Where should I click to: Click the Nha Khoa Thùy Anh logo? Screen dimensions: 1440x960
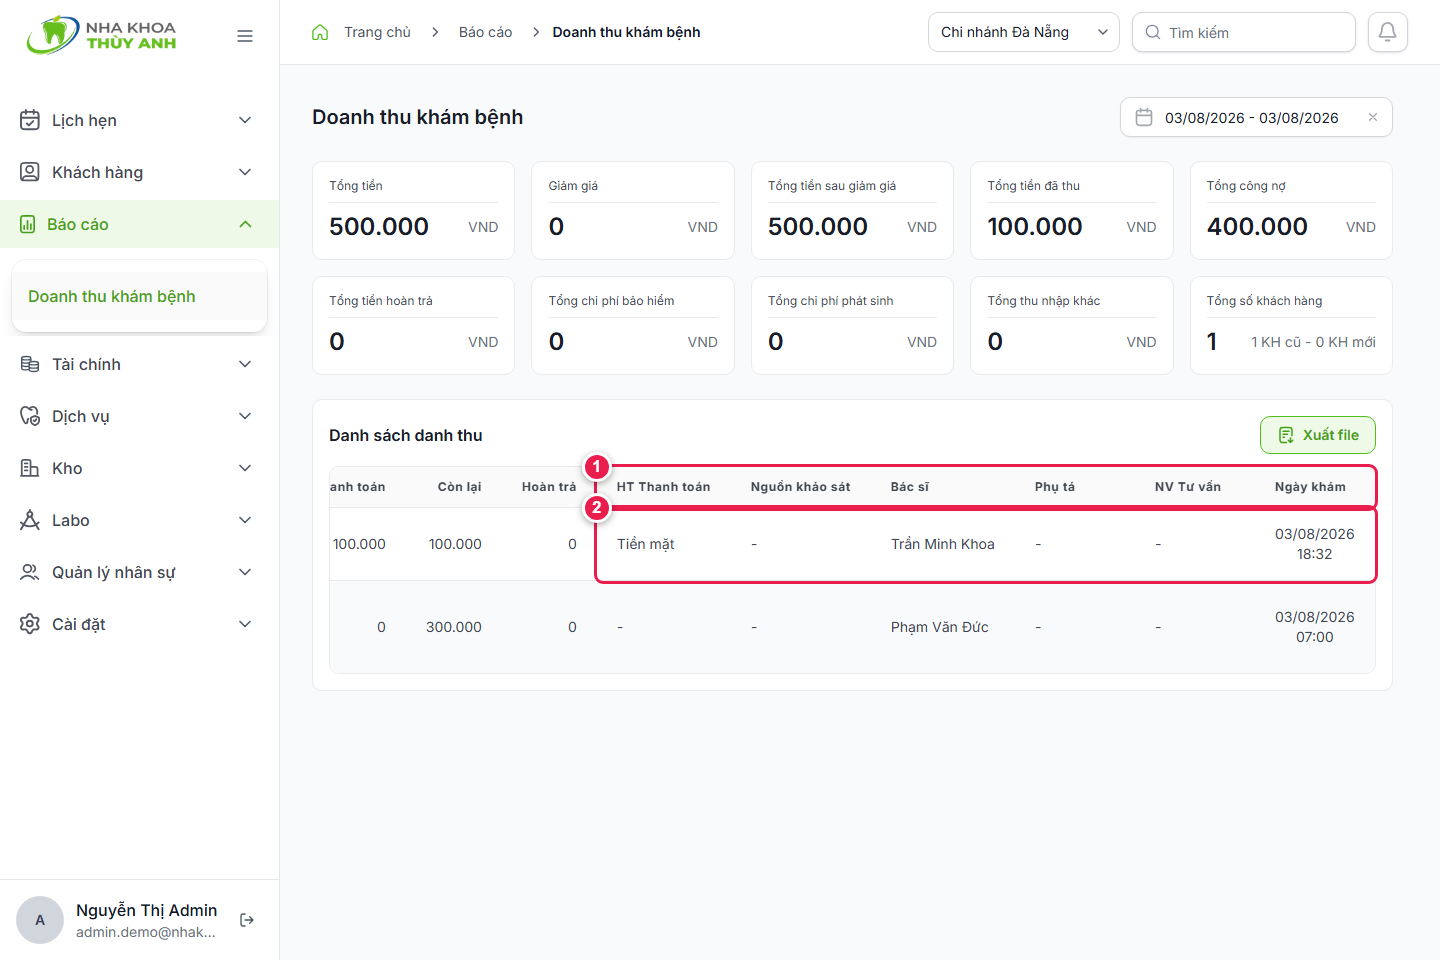coord(101,35)
